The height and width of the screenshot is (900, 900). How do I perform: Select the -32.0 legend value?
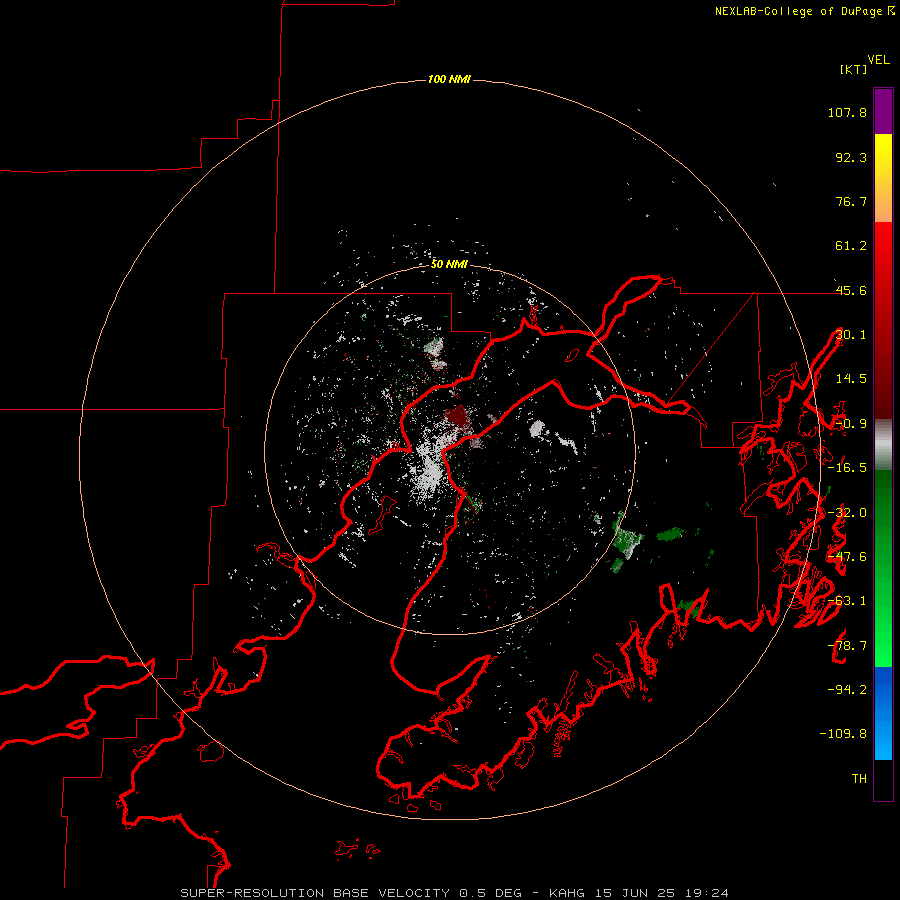click(x=847, y=513)
